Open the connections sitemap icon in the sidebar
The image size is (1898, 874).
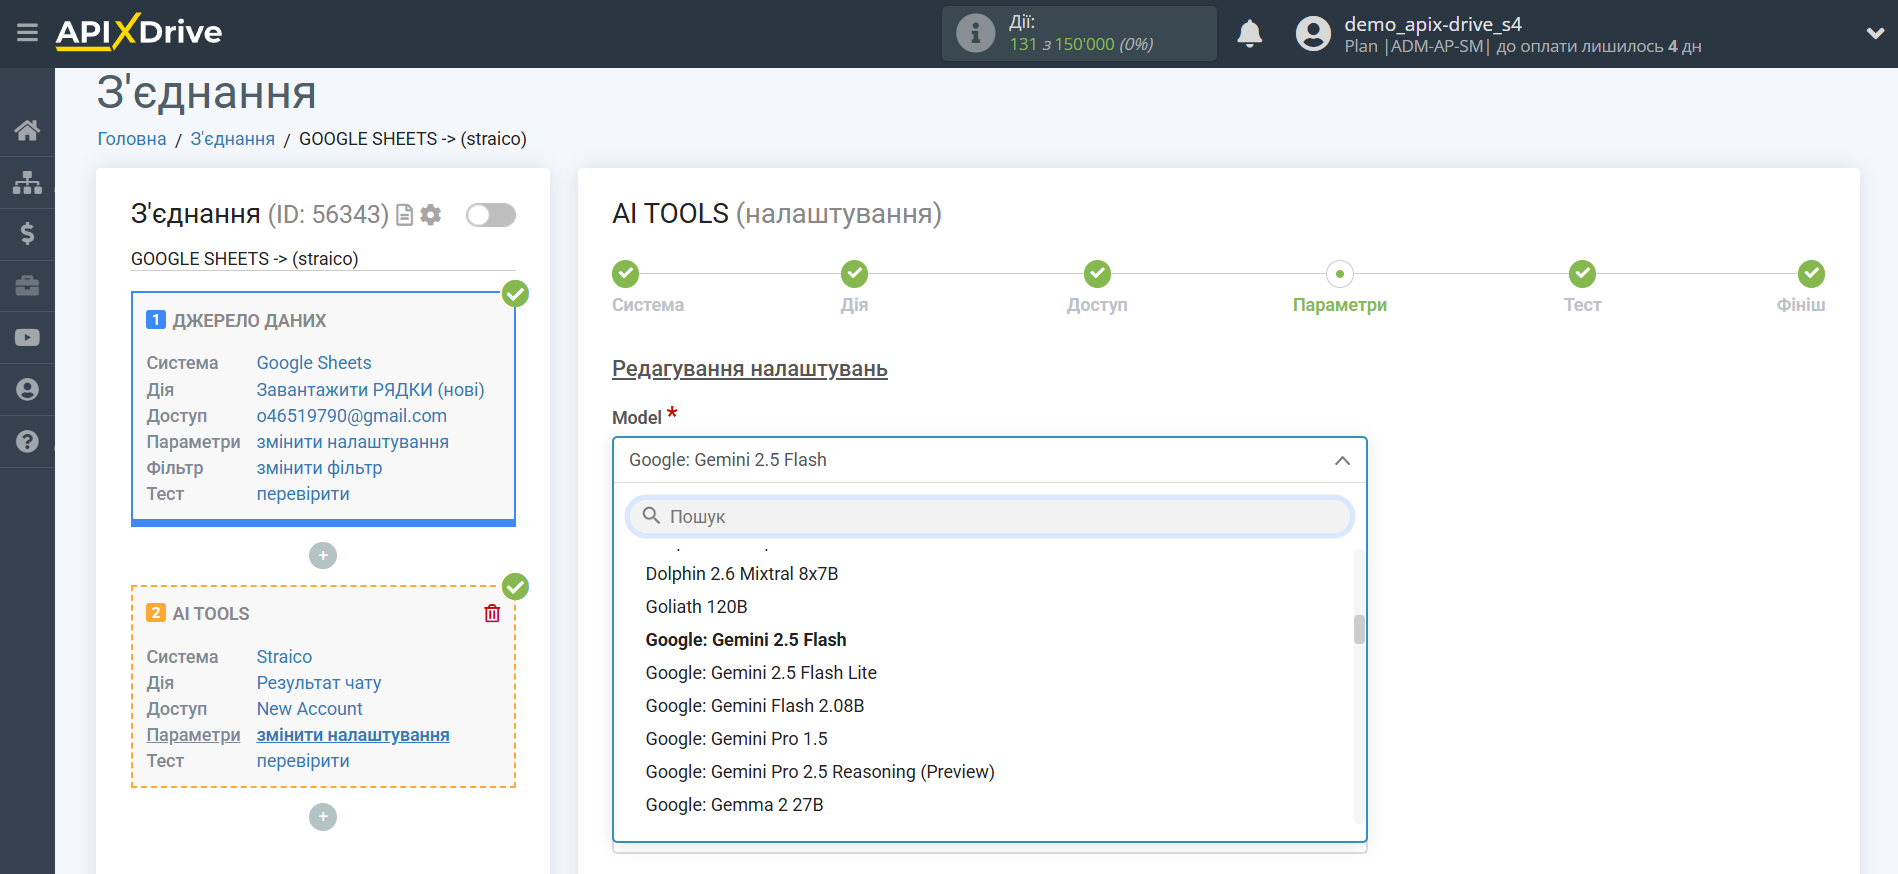[x=27, y=182]
